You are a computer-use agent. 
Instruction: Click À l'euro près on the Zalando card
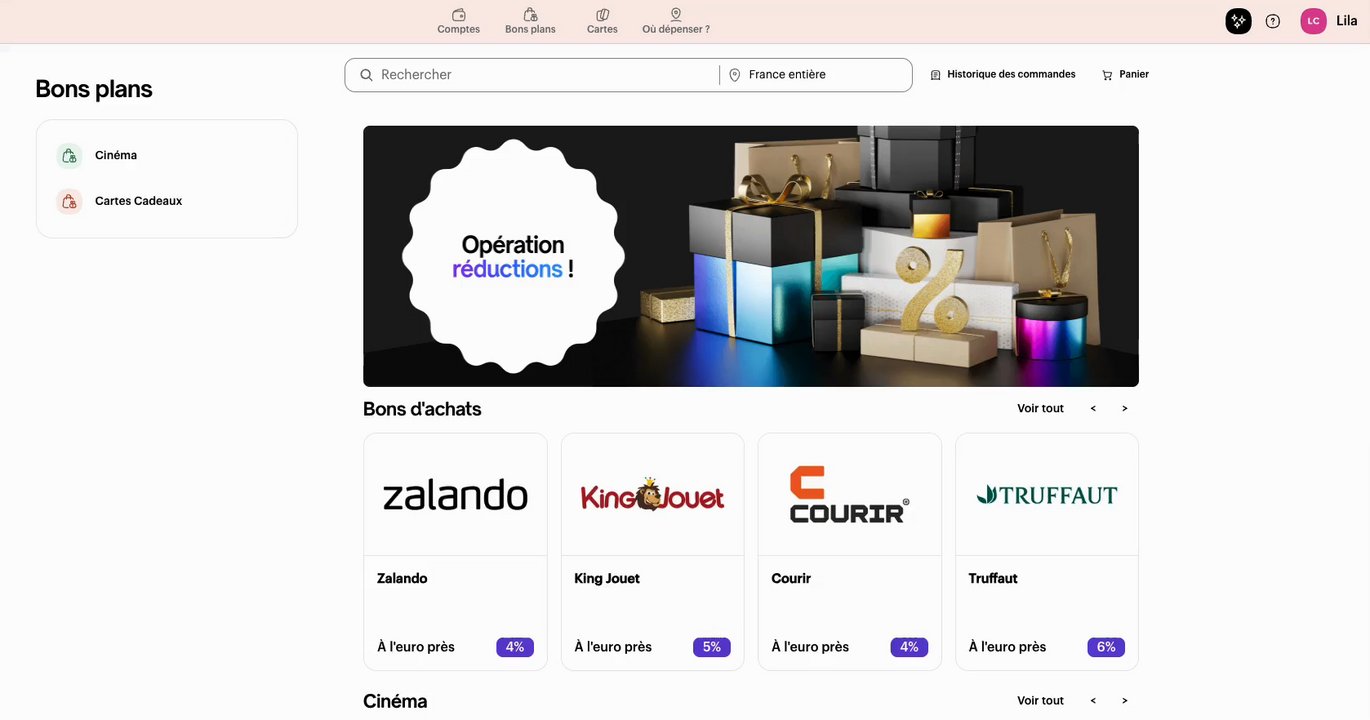[416, 647]
